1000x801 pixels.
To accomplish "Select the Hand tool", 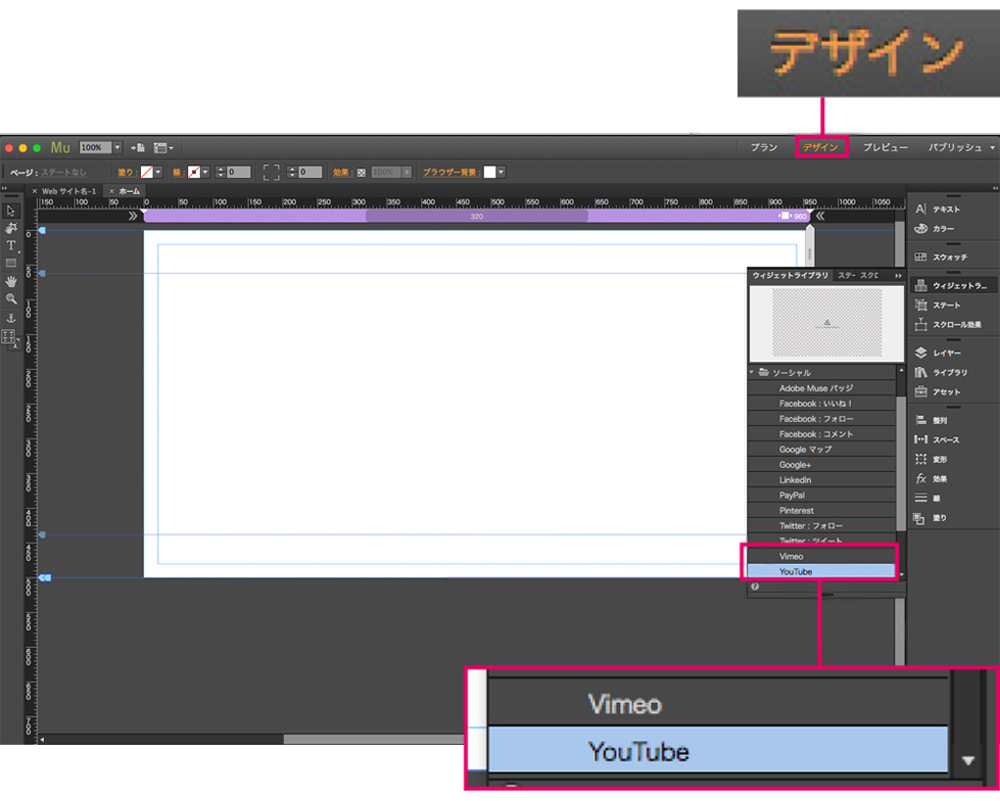I will (11, 281).
